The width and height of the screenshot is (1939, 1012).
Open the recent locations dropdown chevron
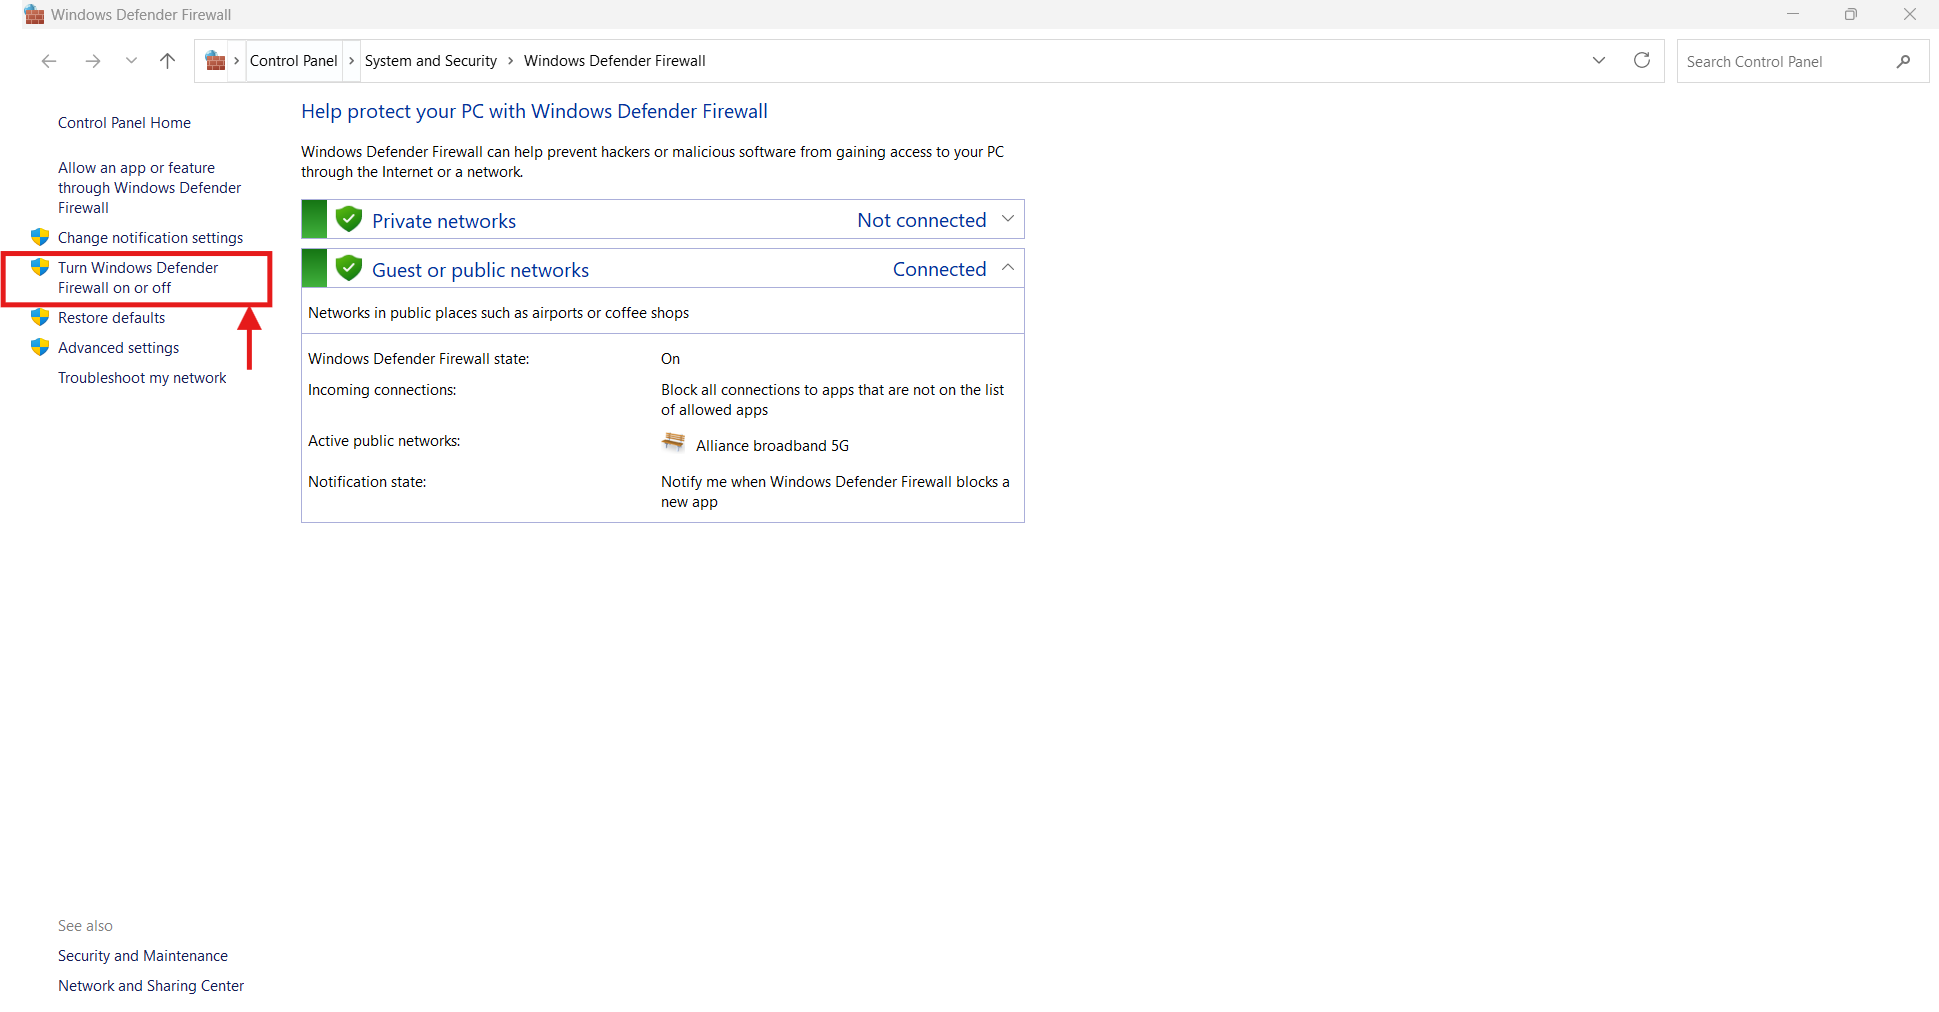(131, 61)
